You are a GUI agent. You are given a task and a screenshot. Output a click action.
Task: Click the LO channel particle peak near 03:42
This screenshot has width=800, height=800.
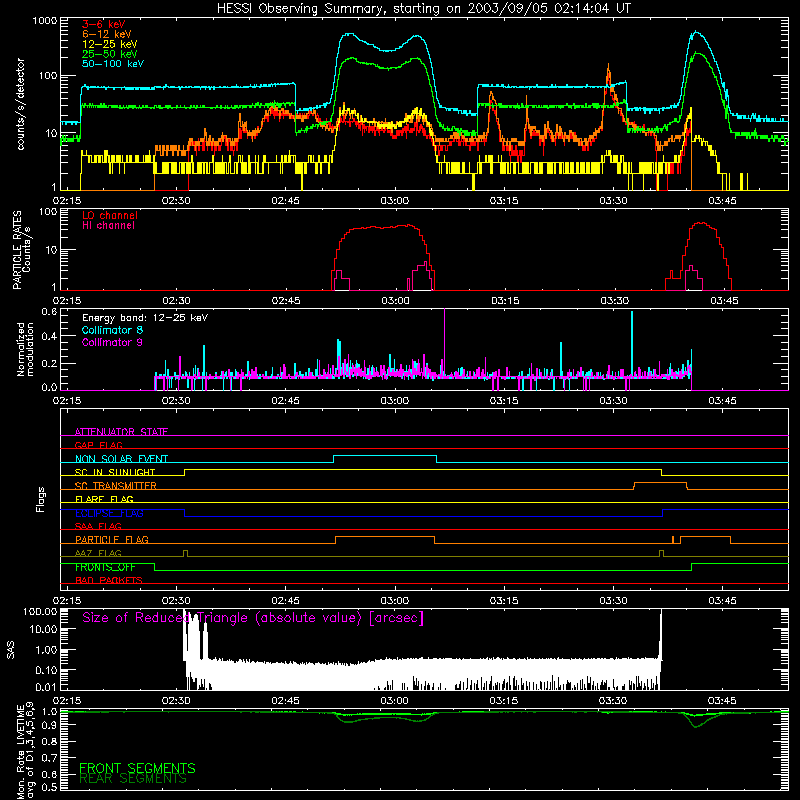click(x=703, y=223)
